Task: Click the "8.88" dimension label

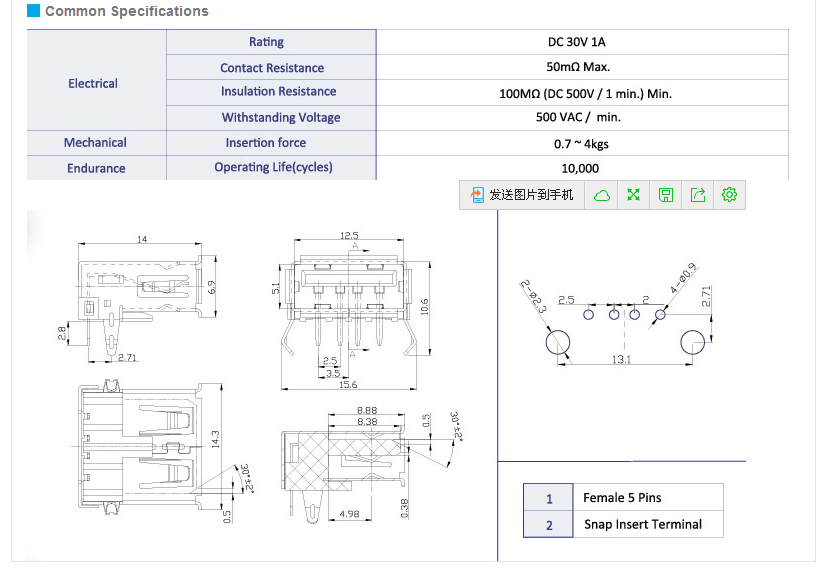Action: point(367,410)
